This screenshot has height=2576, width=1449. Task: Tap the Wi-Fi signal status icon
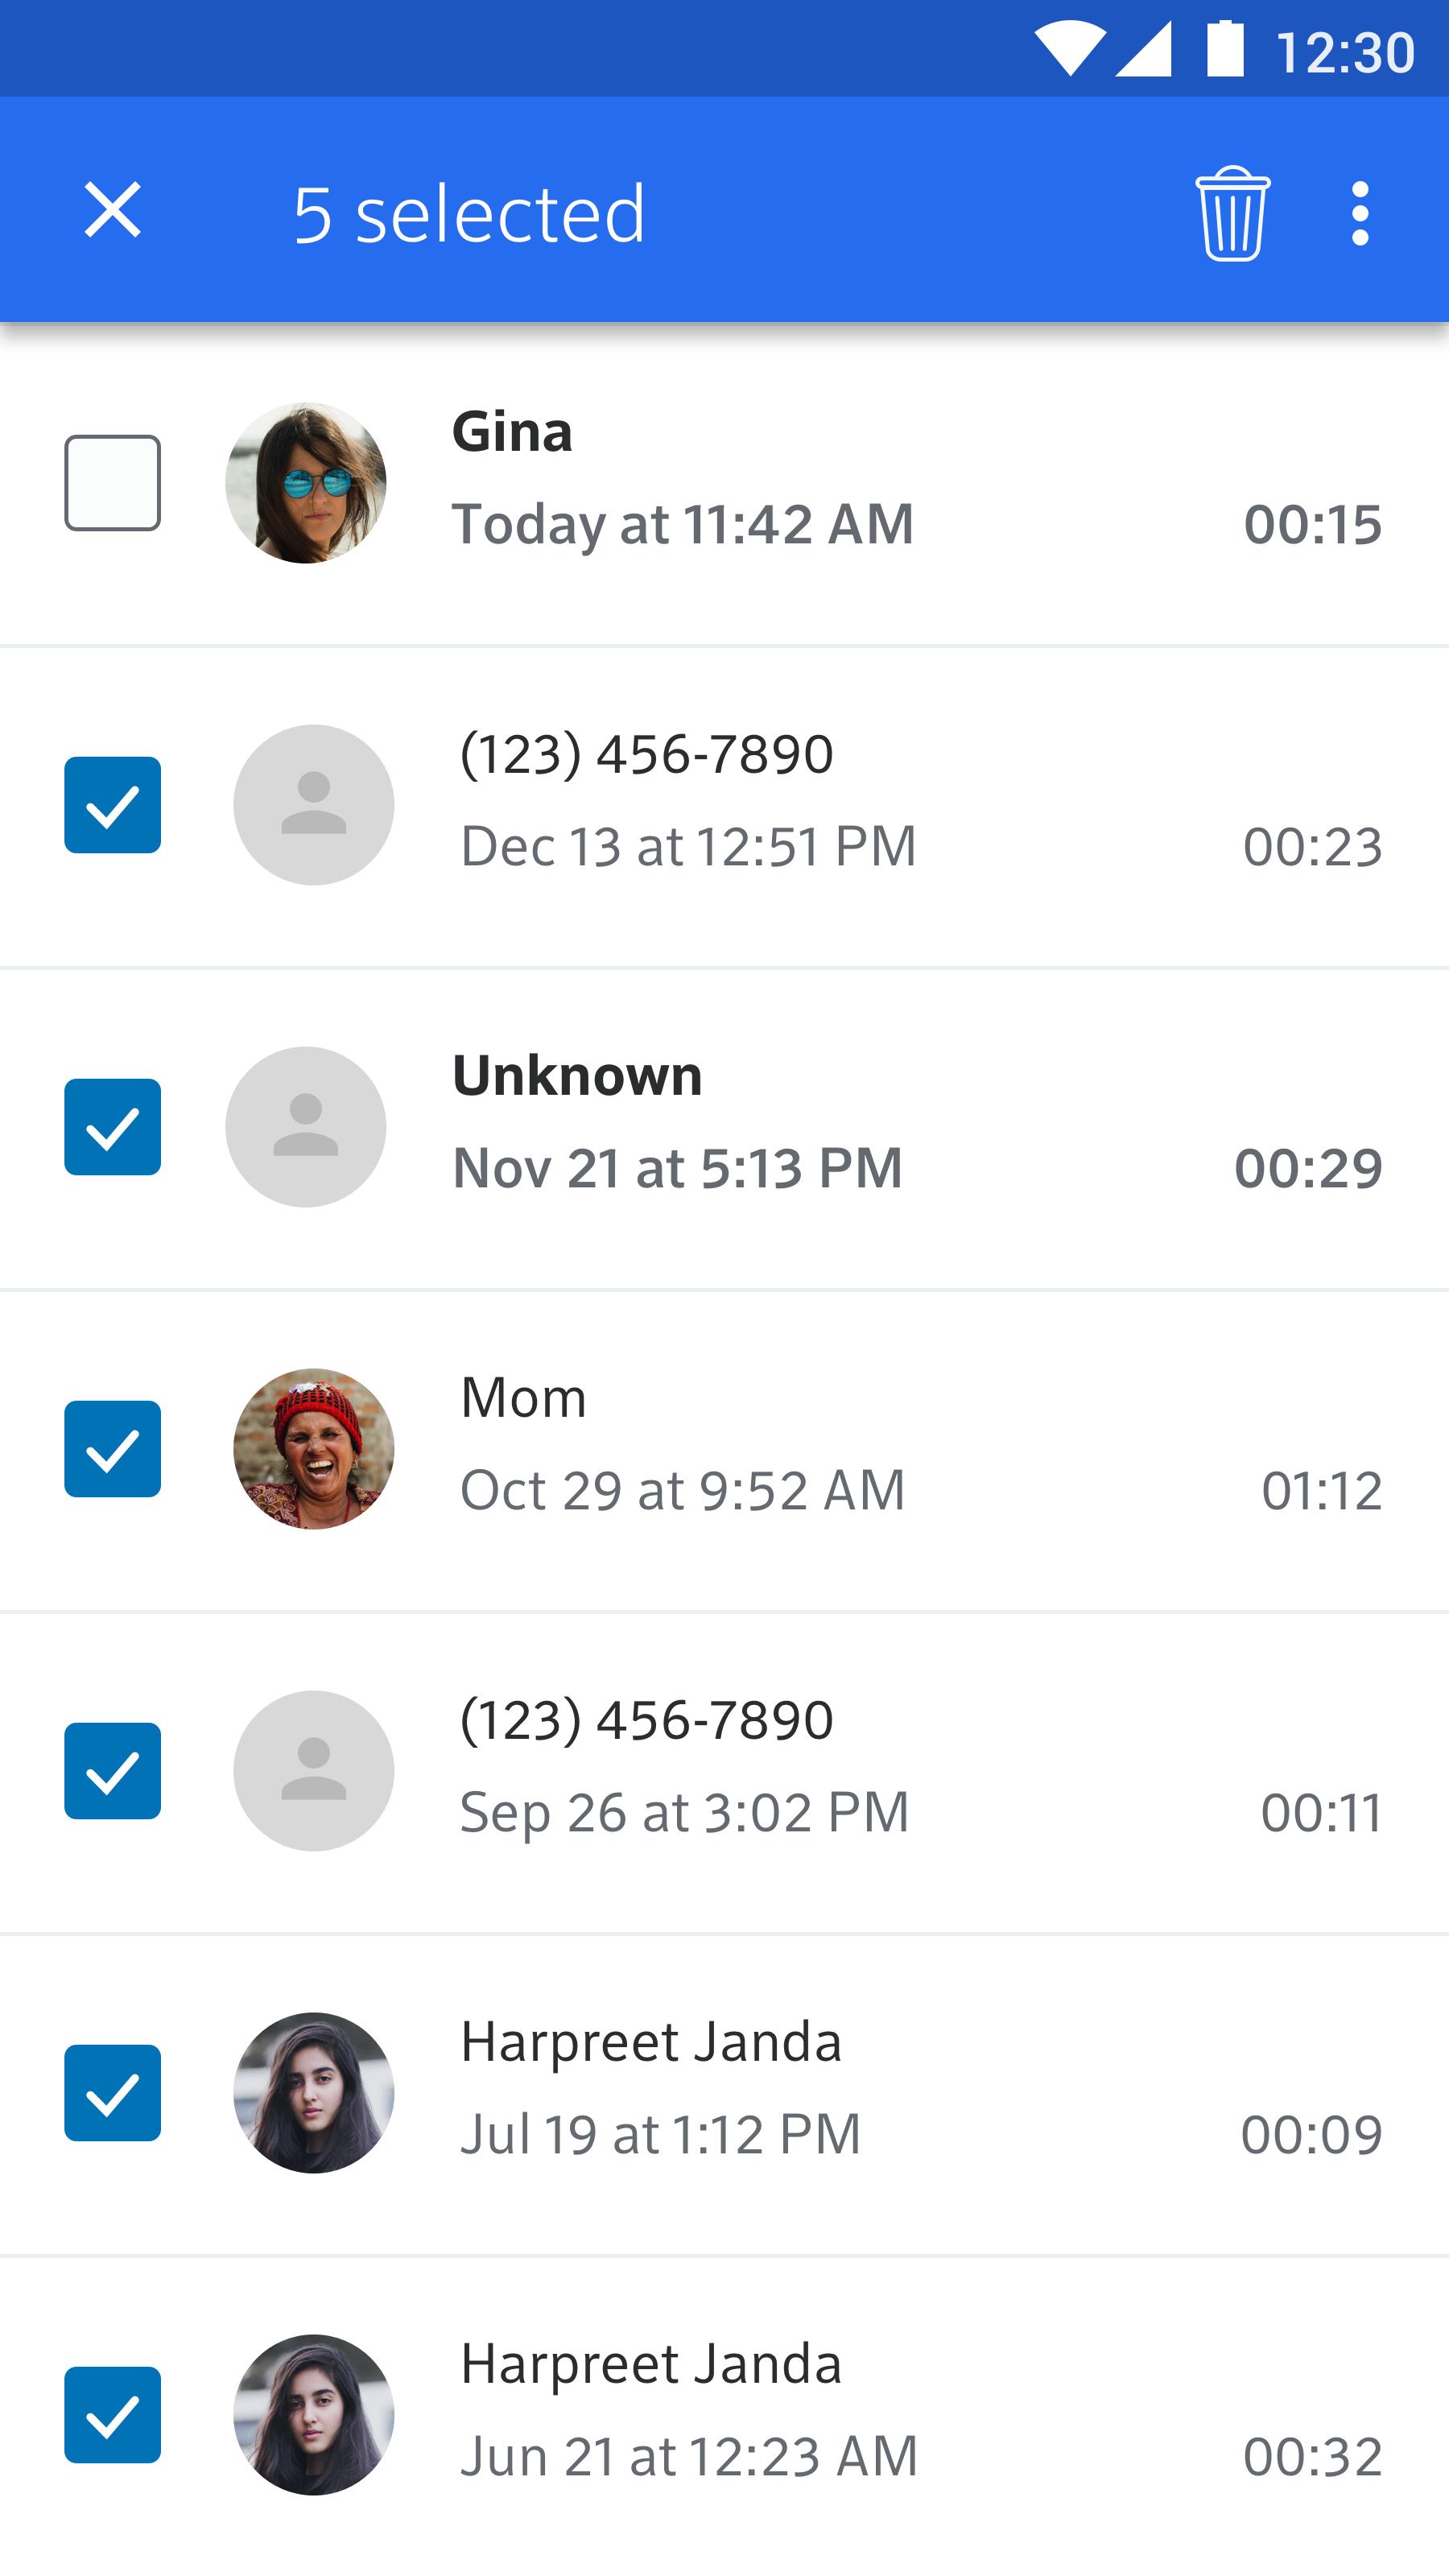pos(1069,50)
